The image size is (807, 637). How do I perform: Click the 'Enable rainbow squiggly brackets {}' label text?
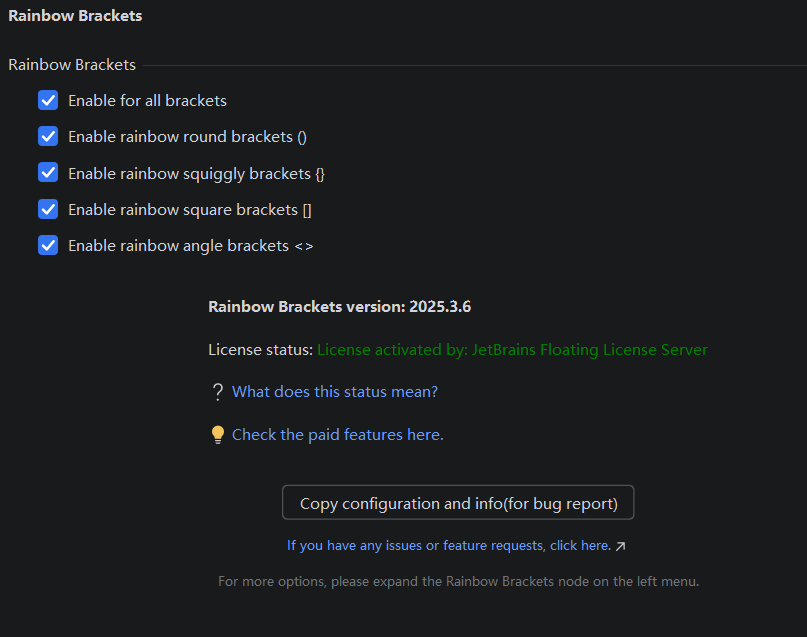tap(196, 174)
